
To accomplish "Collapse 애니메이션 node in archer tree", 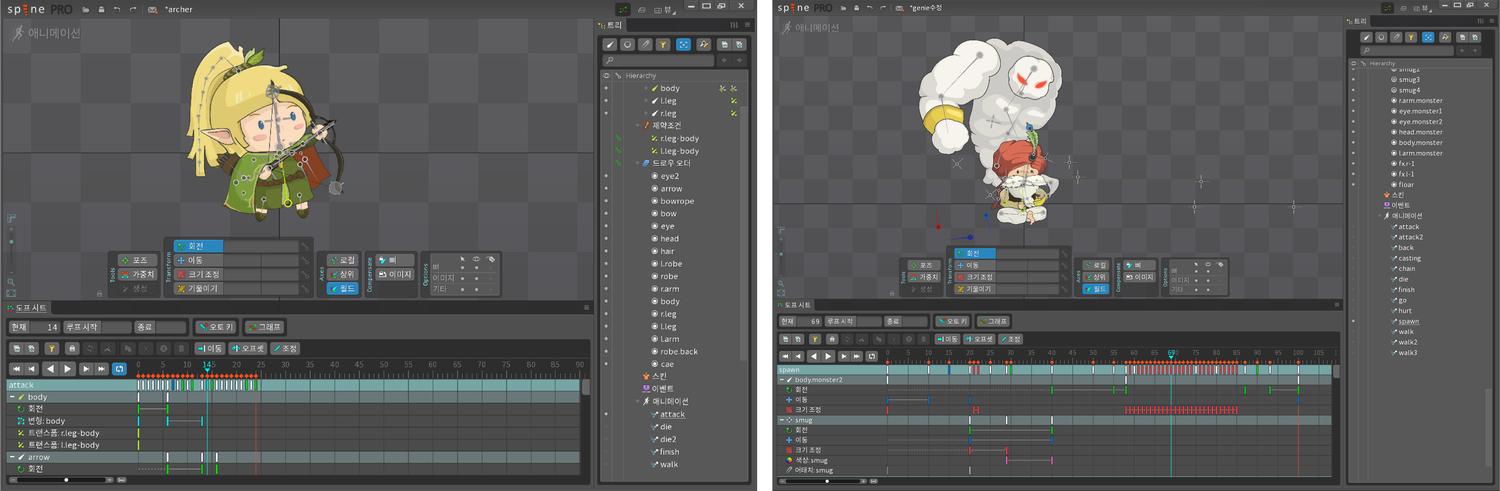I will (x=638, y=401).
